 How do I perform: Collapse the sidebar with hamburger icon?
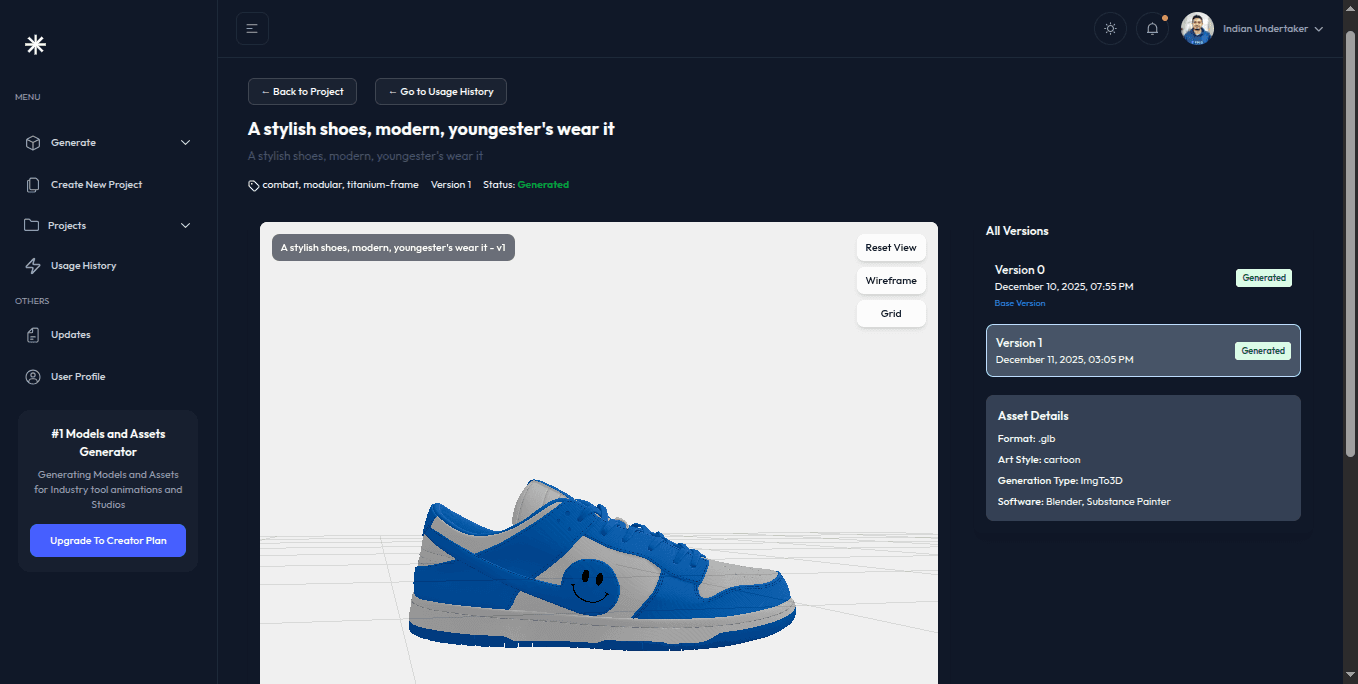coord(252,29)
